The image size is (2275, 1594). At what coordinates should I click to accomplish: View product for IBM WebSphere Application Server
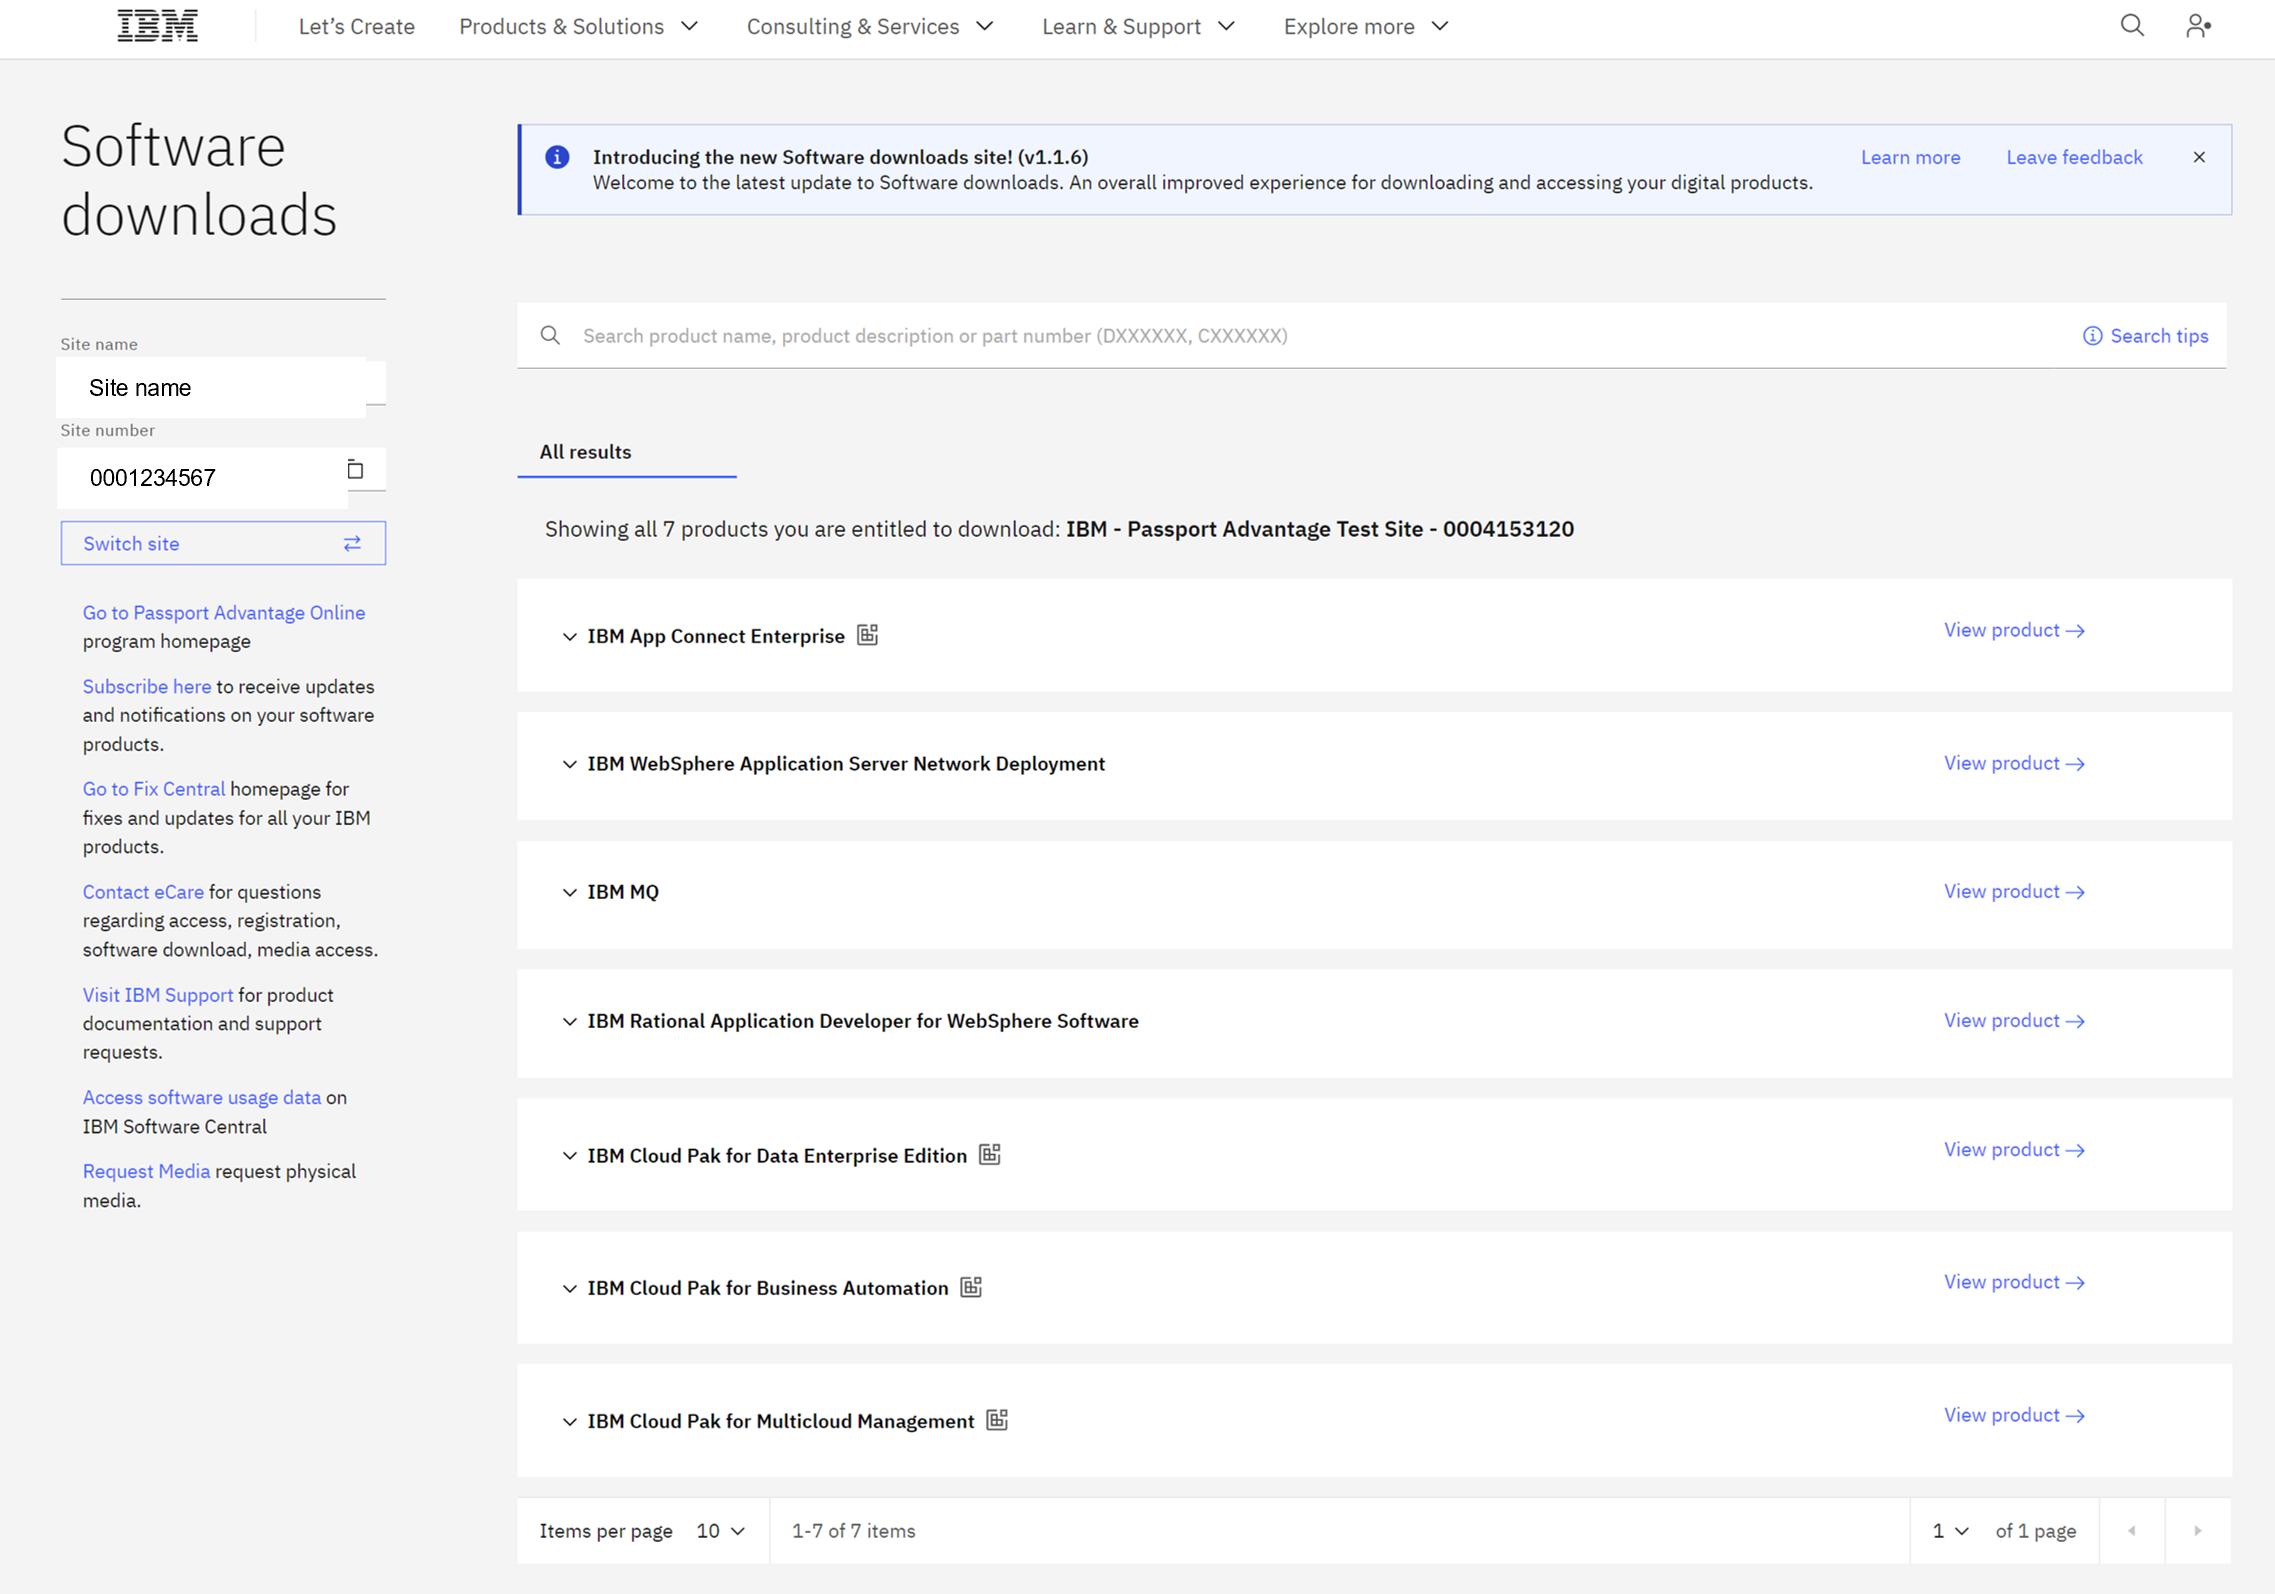(x=2014, y=763)
